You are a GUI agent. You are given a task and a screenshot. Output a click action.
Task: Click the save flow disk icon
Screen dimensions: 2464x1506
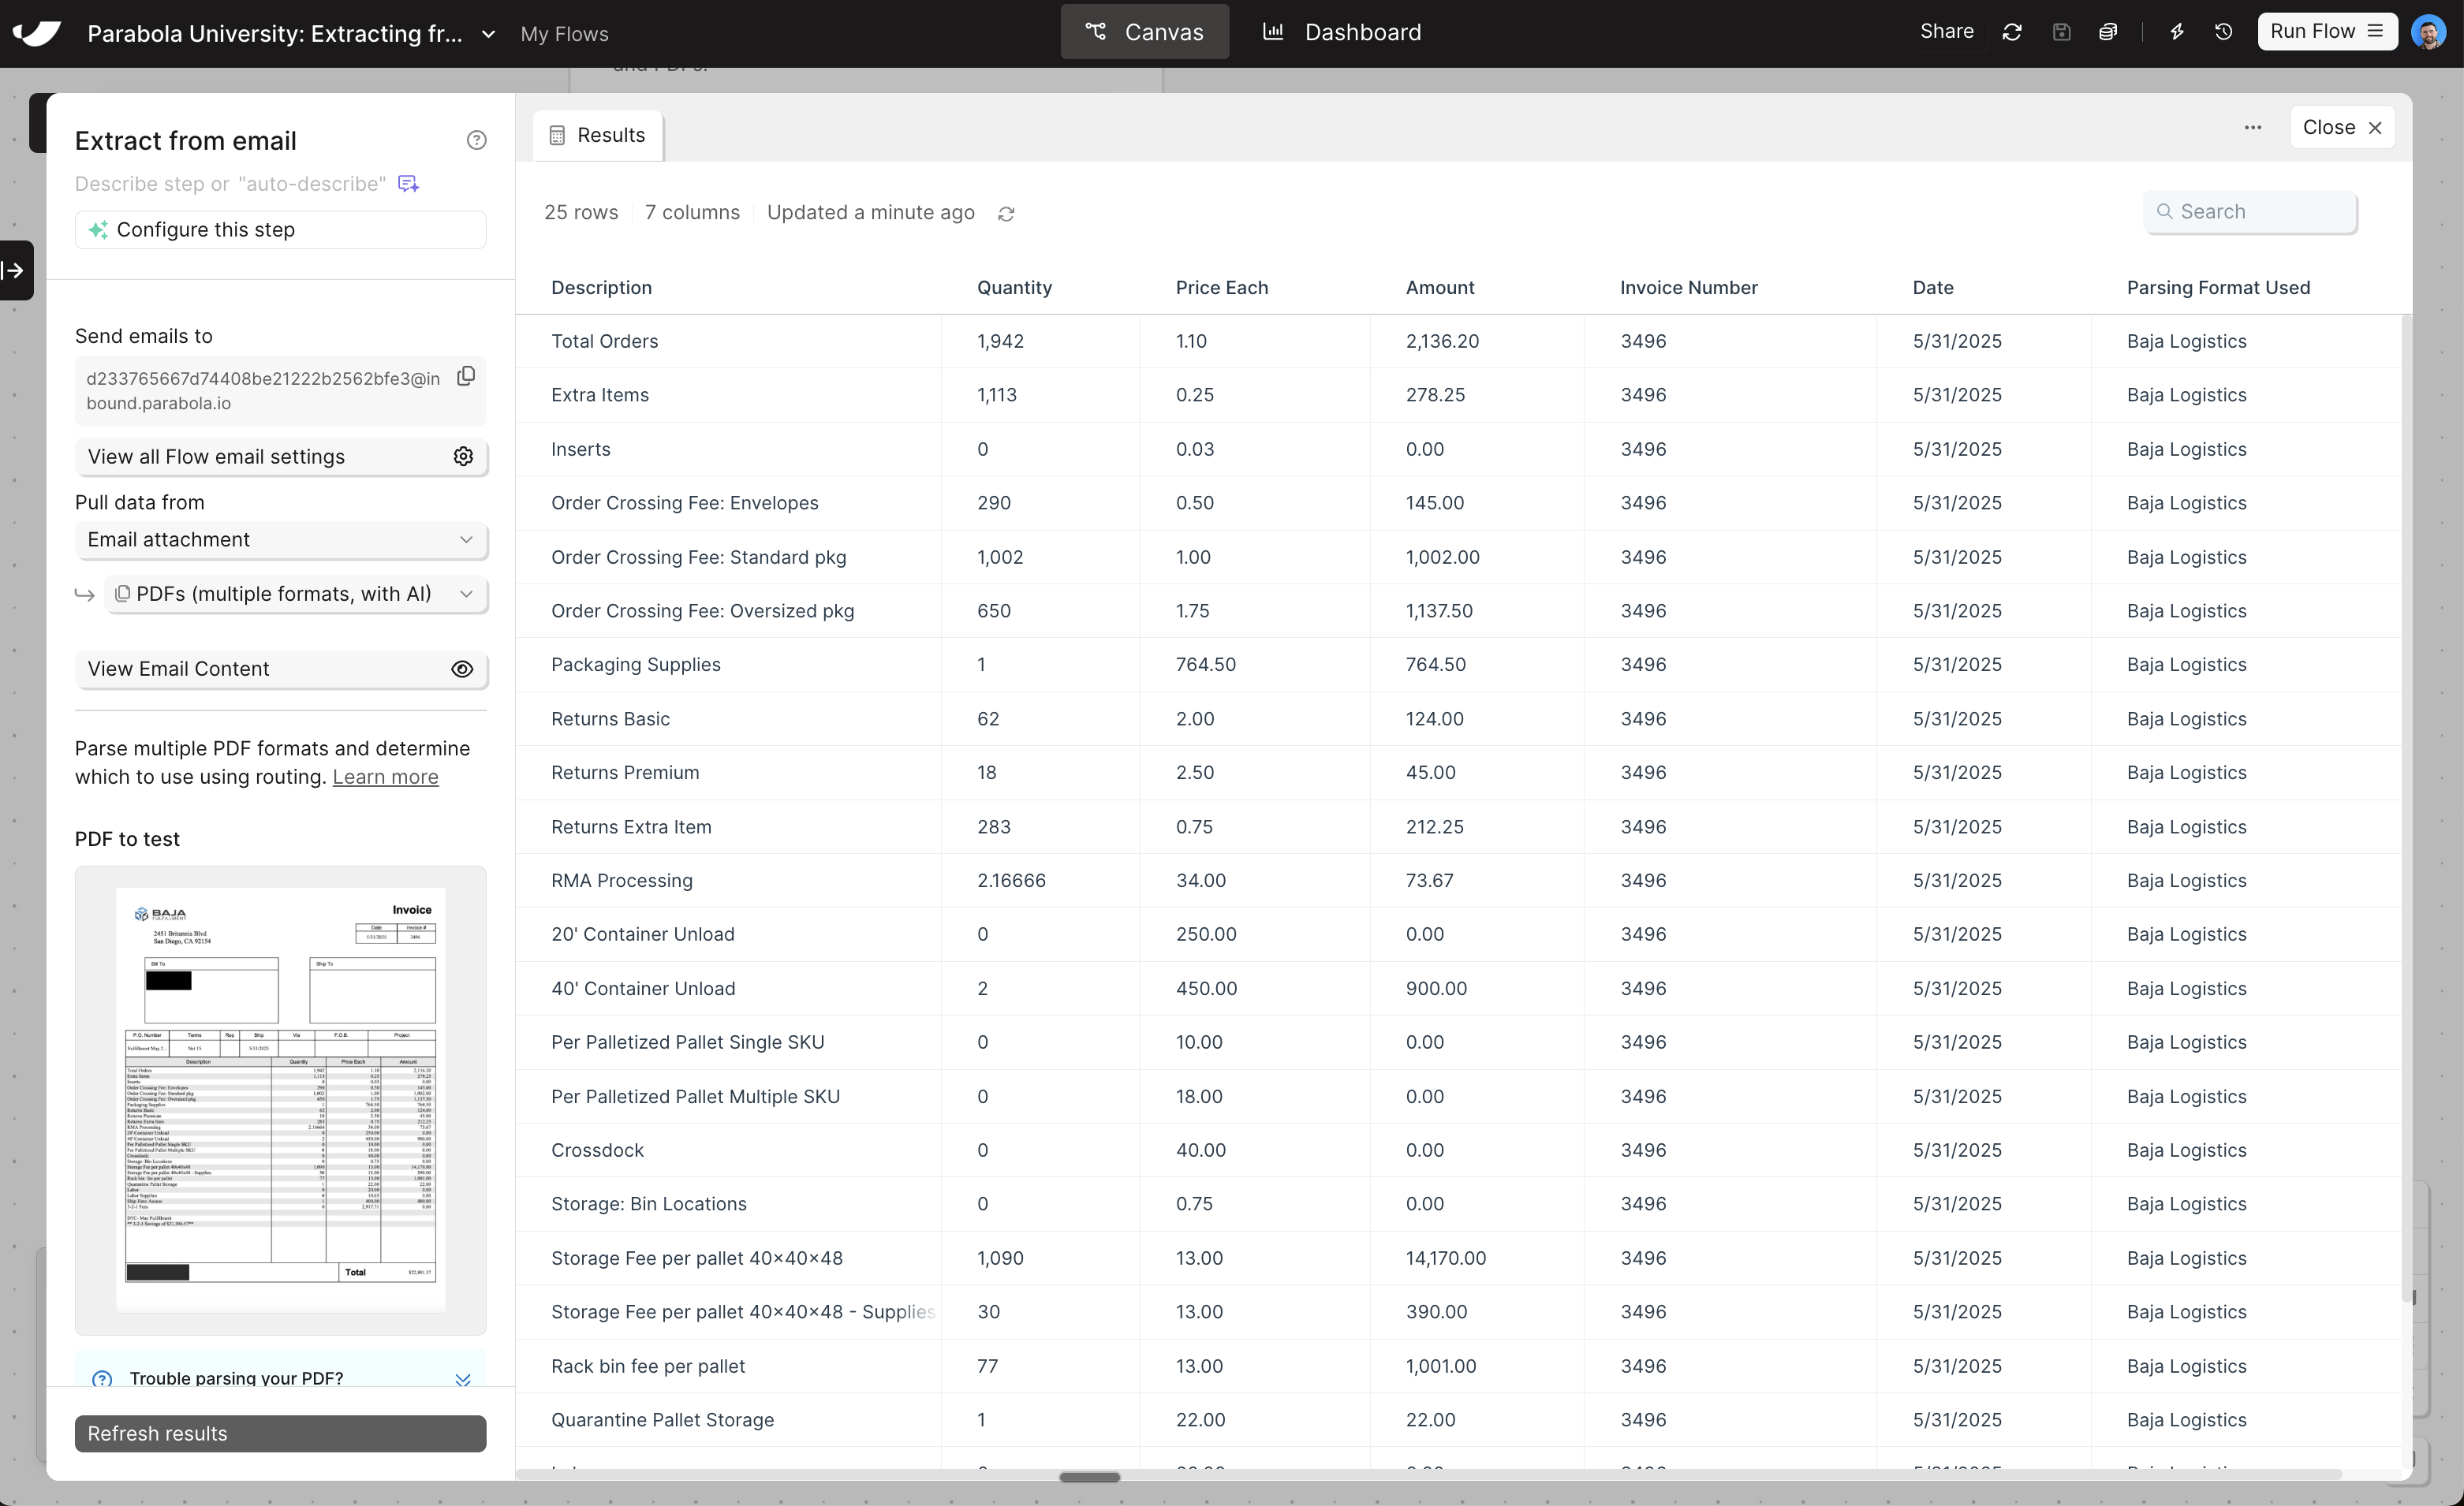pos(2061,32)
